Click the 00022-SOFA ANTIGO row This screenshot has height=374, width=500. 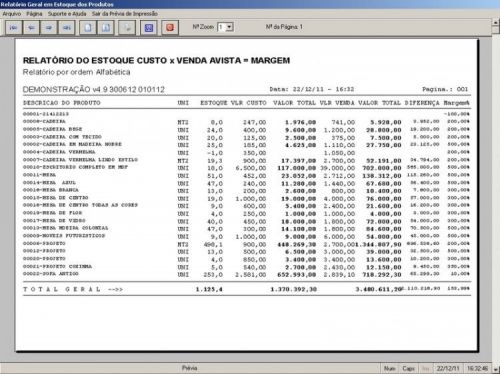pos(246,274)
